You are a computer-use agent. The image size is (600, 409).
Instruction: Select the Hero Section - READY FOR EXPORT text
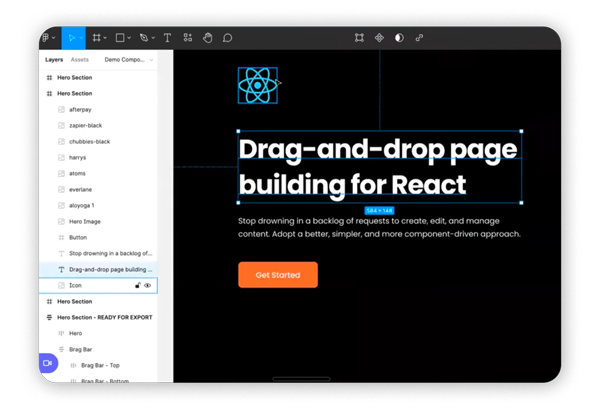[x=105, y=317]
